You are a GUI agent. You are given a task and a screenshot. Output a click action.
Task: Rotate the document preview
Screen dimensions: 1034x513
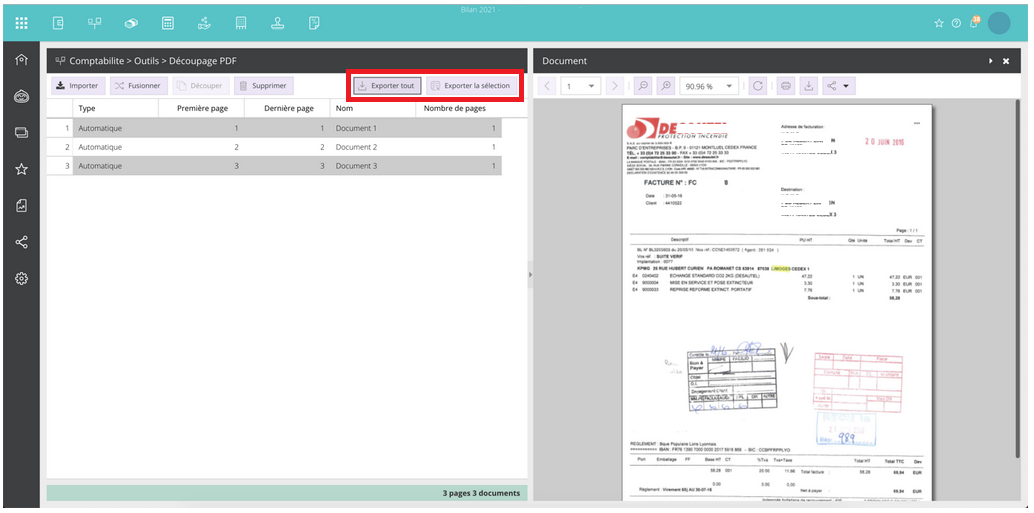758,86
